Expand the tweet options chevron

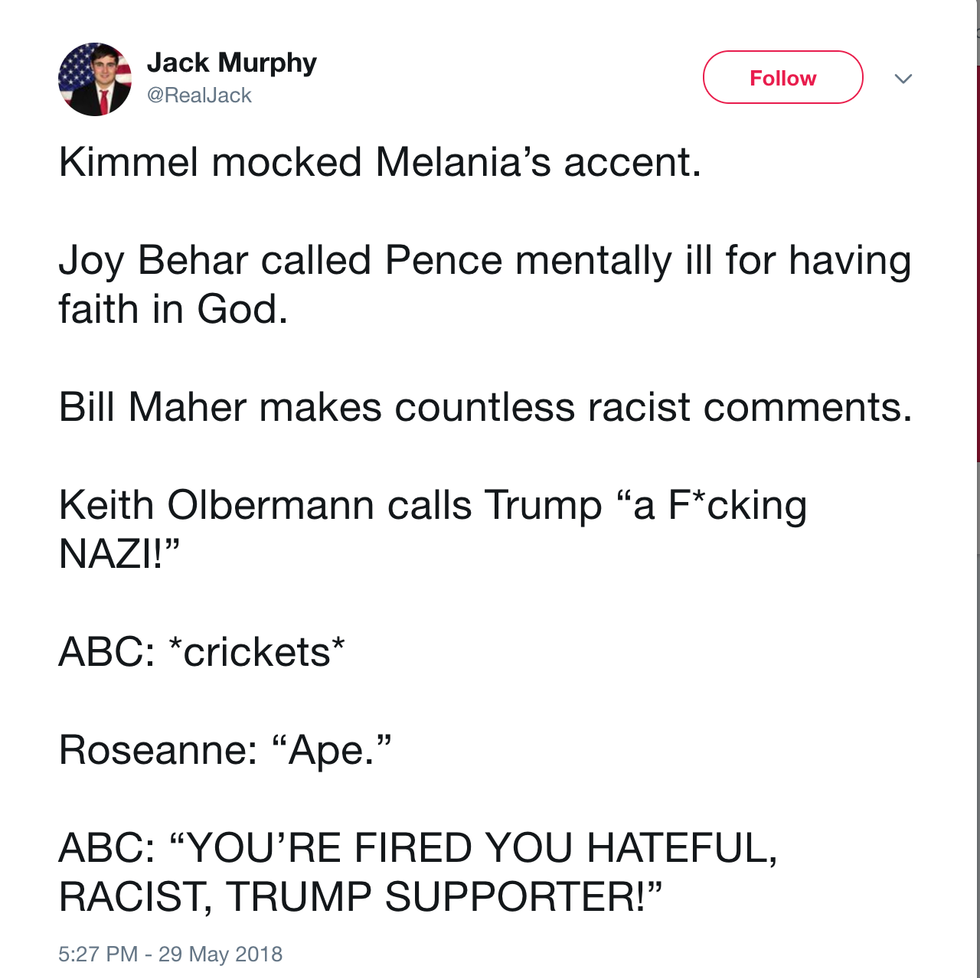click(903, 79)
